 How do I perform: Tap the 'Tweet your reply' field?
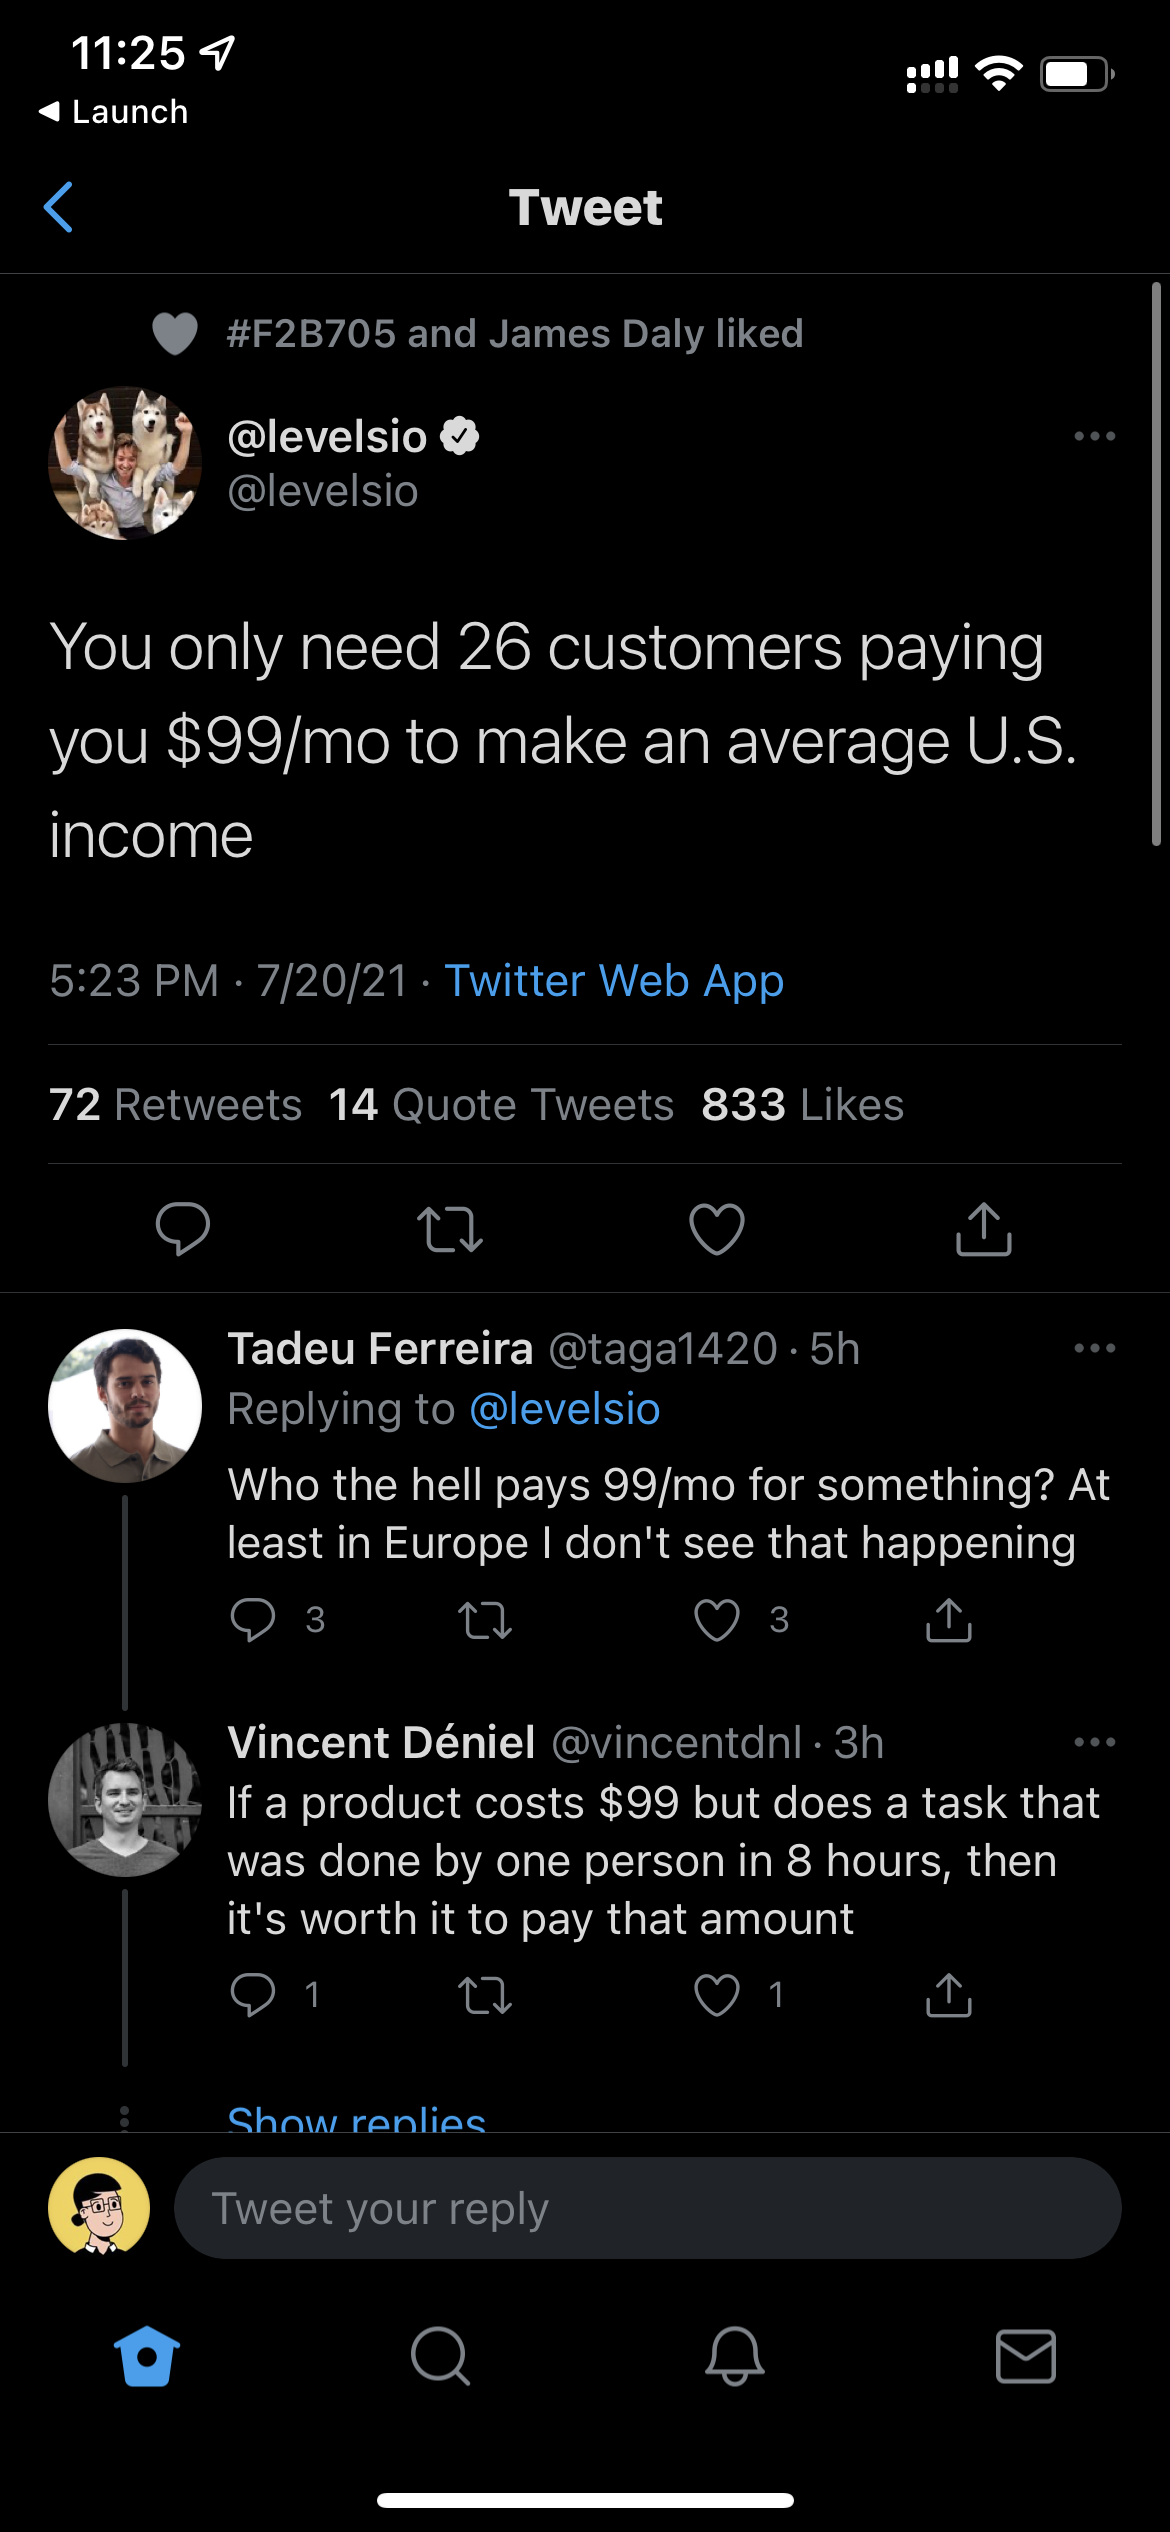[x=647, y=2208]
